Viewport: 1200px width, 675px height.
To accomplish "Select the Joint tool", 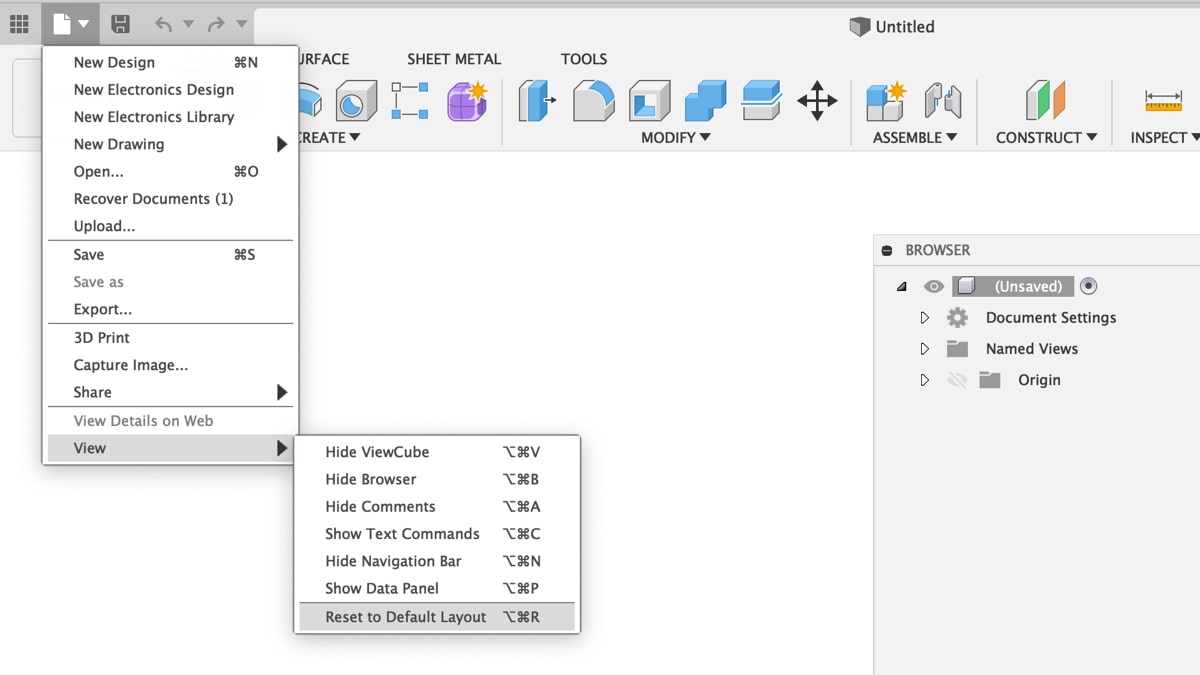I will pos(943,101).
